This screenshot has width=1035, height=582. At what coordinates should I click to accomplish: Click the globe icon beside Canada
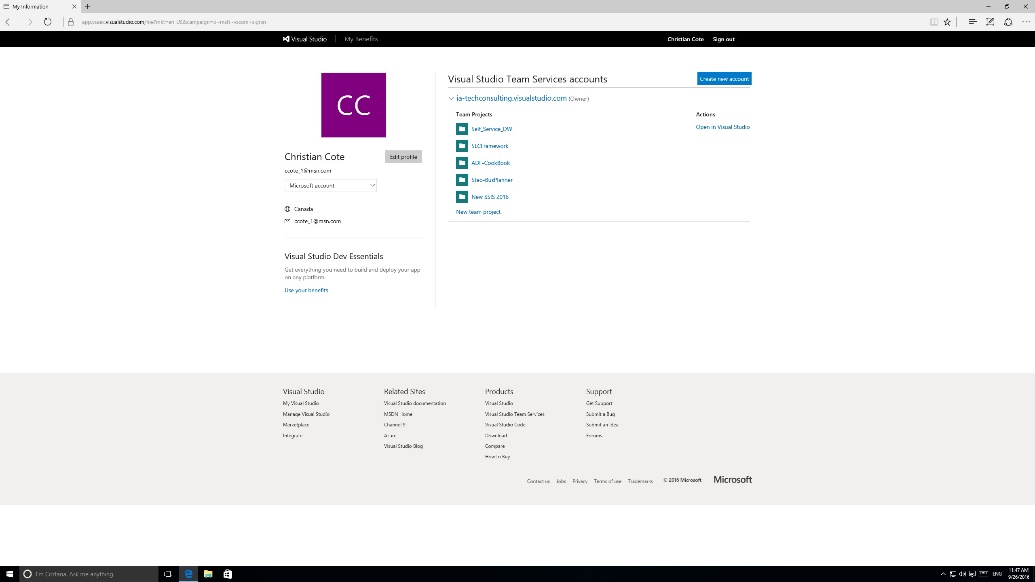[287, 209]
